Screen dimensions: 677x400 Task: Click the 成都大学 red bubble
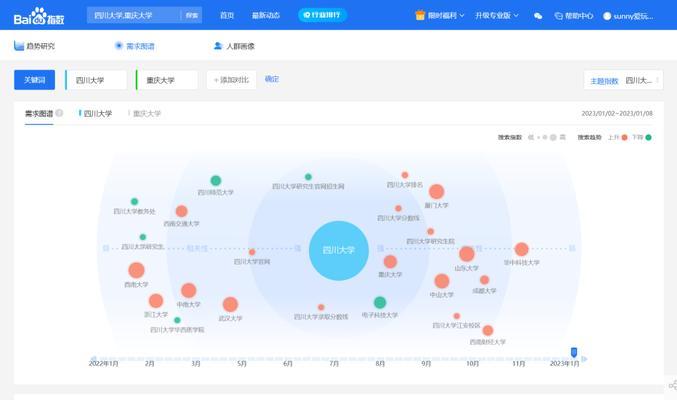tap(484, 280)
